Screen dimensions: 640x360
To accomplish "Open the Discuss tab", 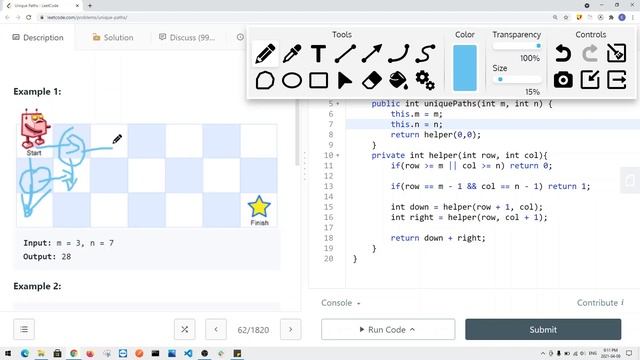I will (187, 38).
